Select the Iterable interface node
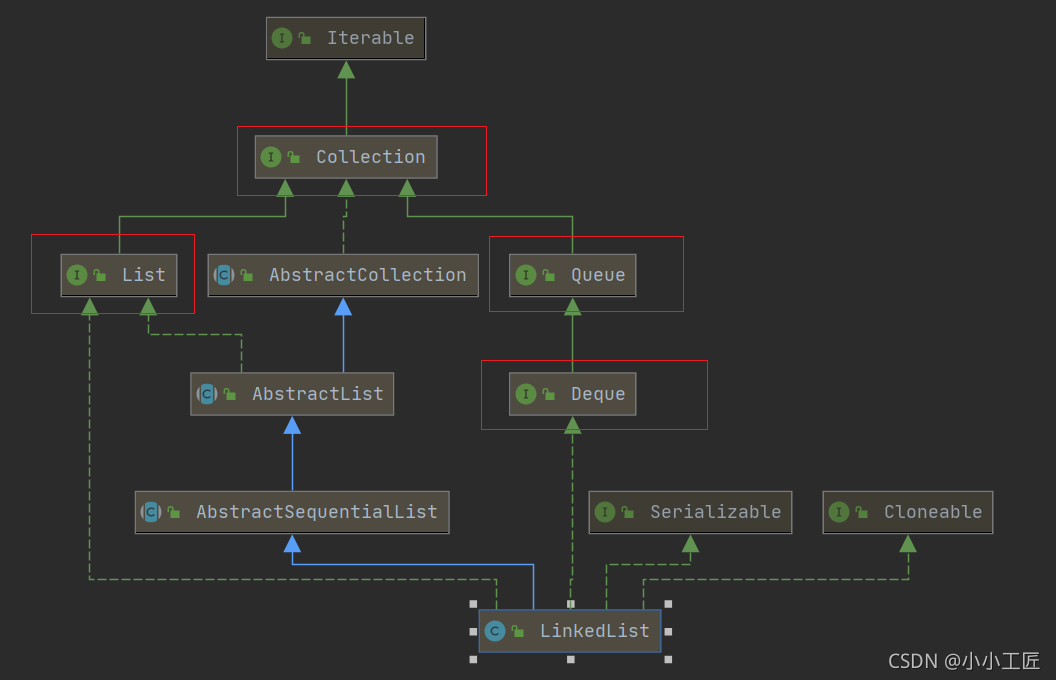 (345, 38)
